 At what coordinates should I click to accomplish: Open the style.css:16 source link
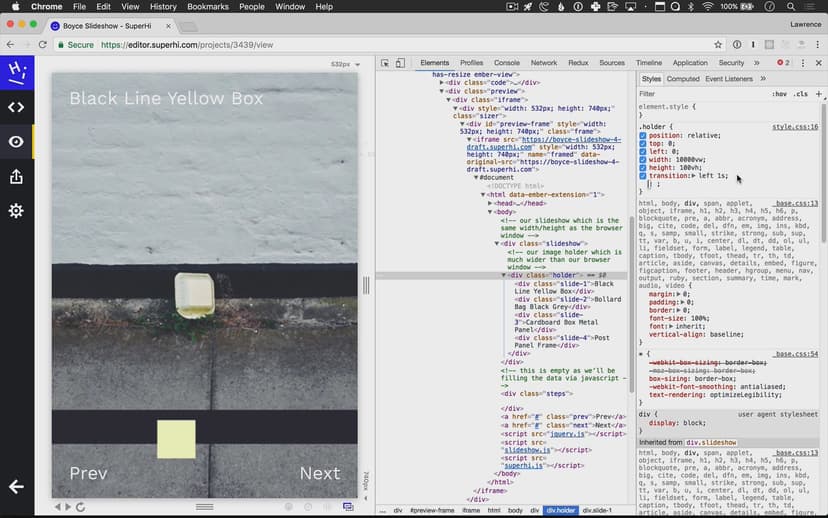point(794,127)
